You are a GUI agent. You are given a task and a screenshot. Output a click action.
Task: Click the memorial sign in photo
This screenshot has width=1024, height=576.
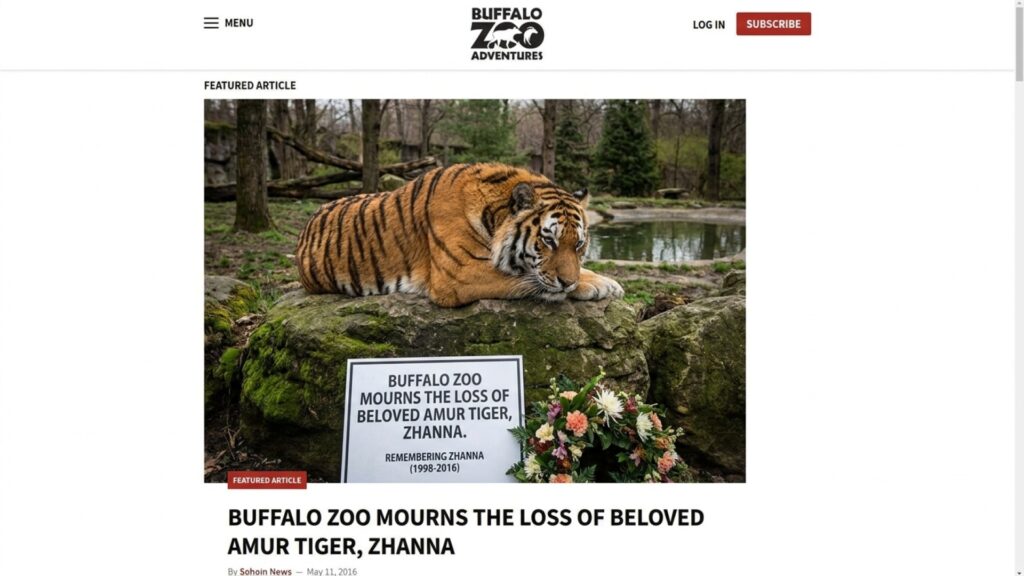click(434, 420)
